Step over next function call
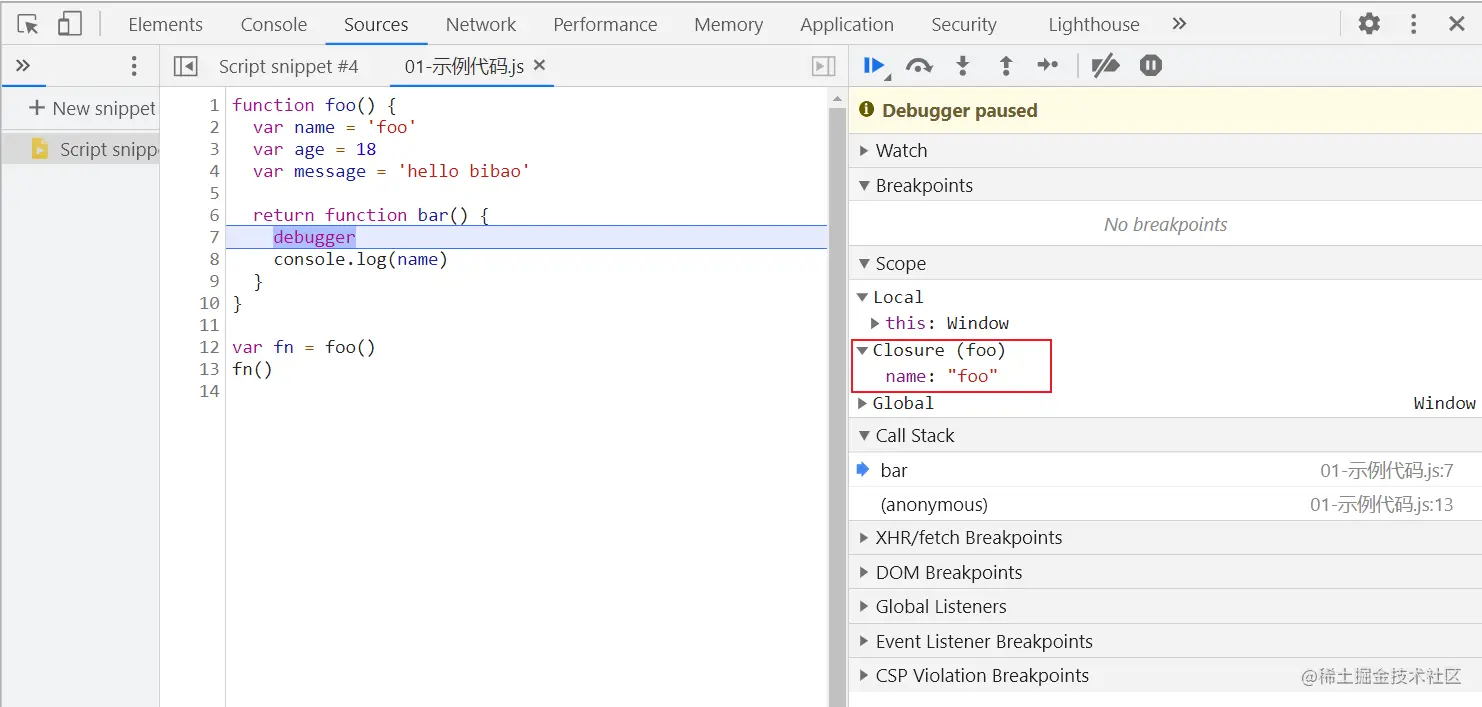This screenshot has width=1482, height=707. [x=918, y=66]
